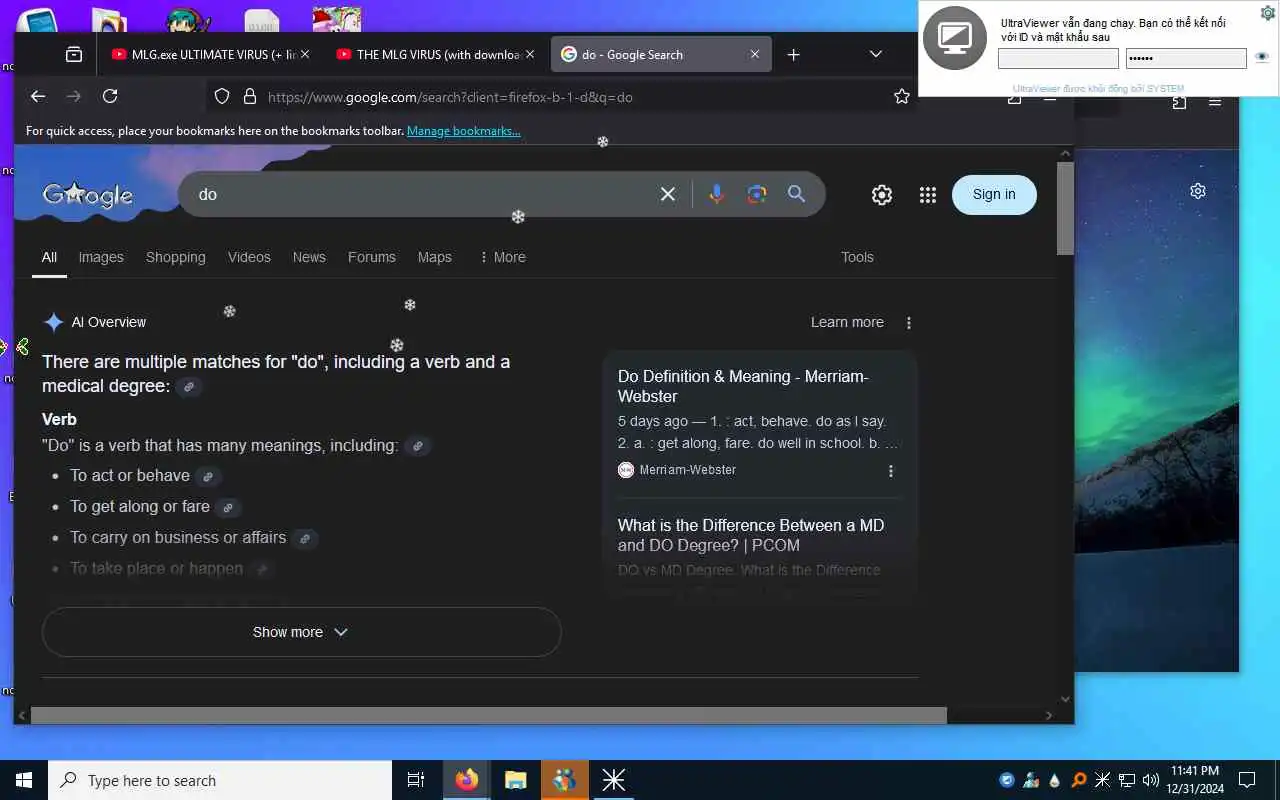Close the 'do - Google Search' tab
1280x800 pixels.
[755, 55]
